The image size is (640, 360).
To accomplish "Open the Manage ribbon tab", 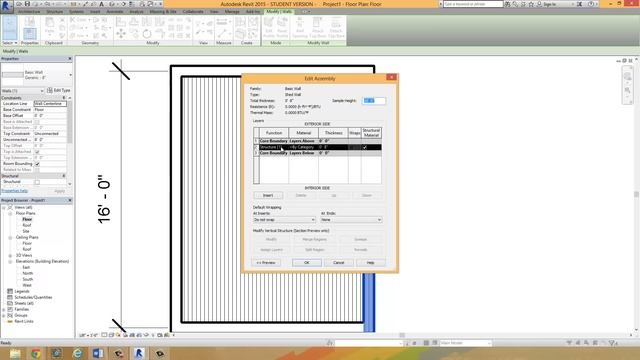I will (x=232, y=11).
